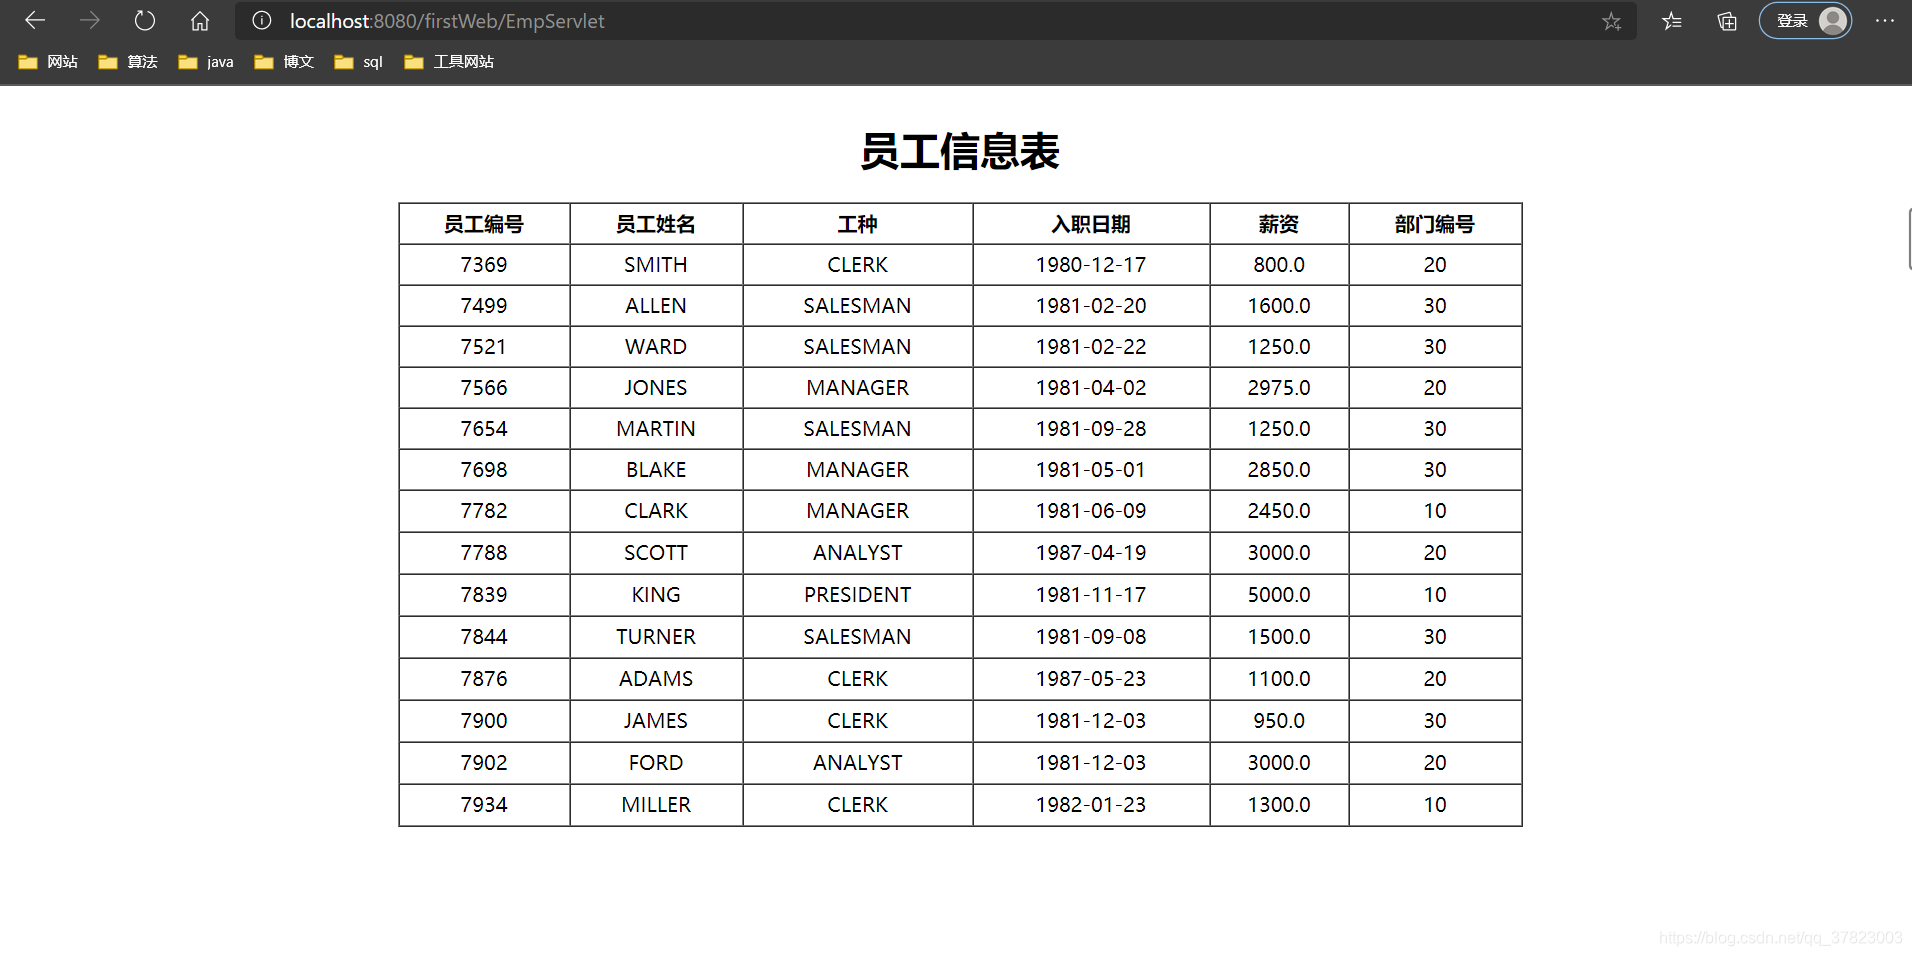This screenshot has width=1912, height=956.
Task: Select the salary cell 1100.0
Action: [x=1279, y=679]
